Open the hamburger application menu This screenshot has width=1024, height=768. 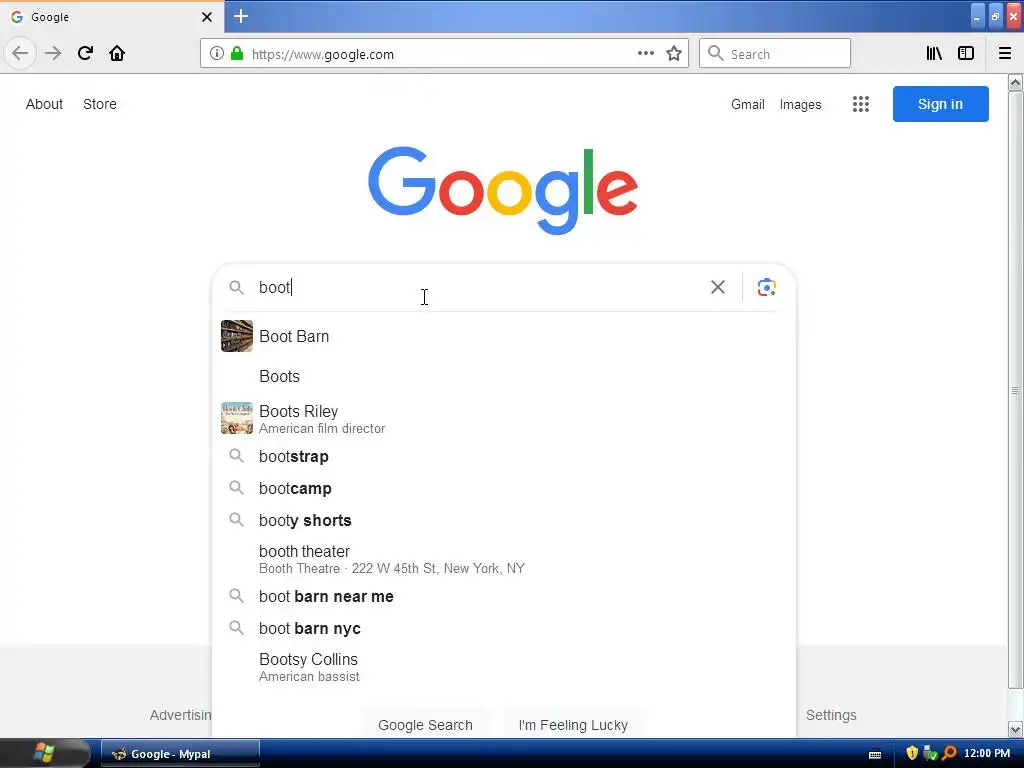click(1004, 54)
